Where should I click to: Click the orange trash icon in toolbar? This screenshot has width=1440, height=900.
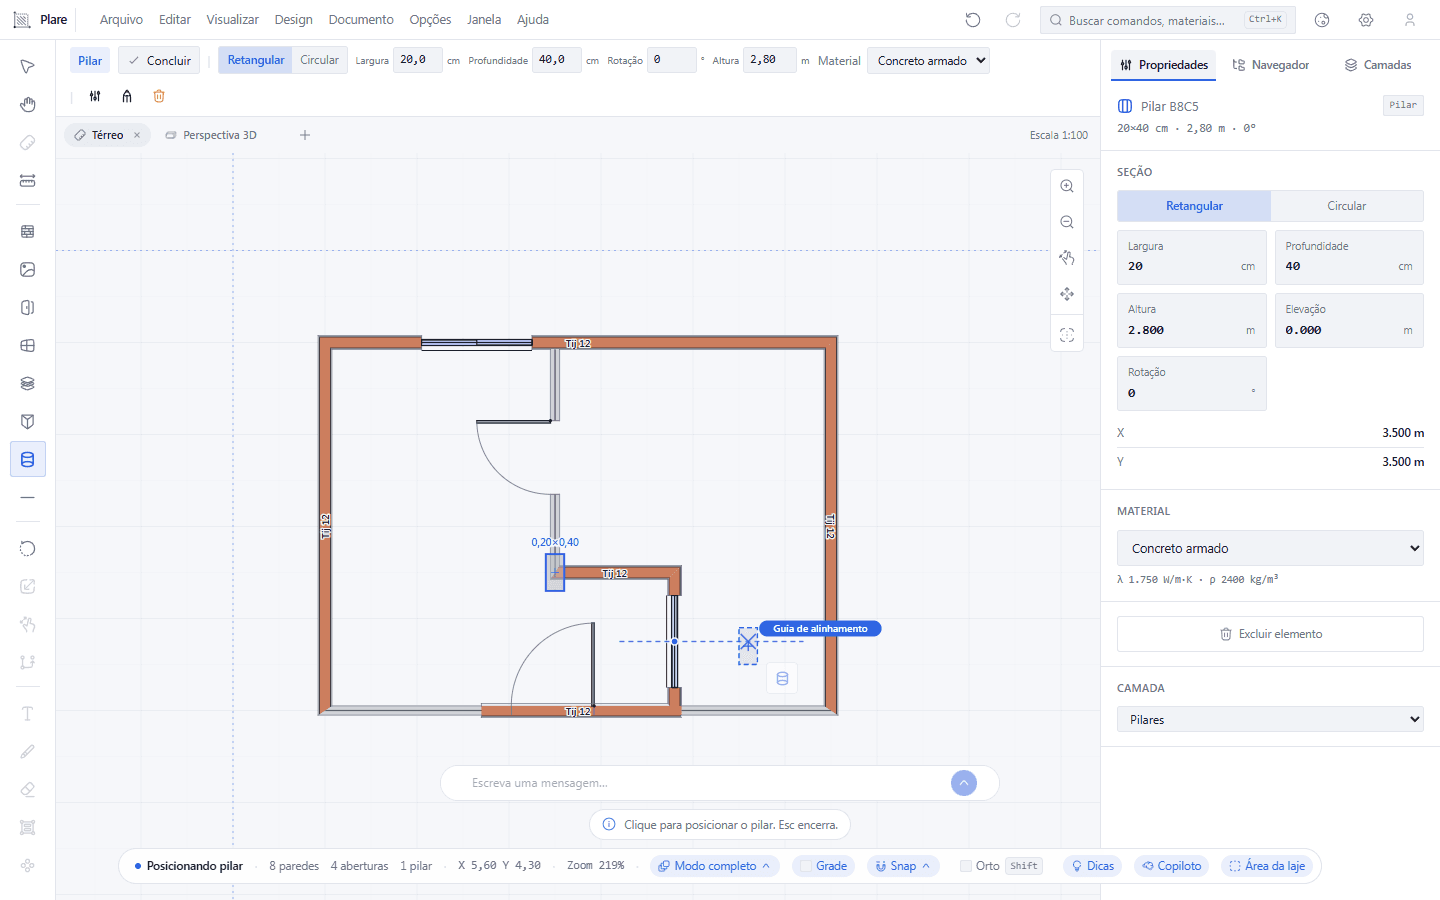coord(159,96)
